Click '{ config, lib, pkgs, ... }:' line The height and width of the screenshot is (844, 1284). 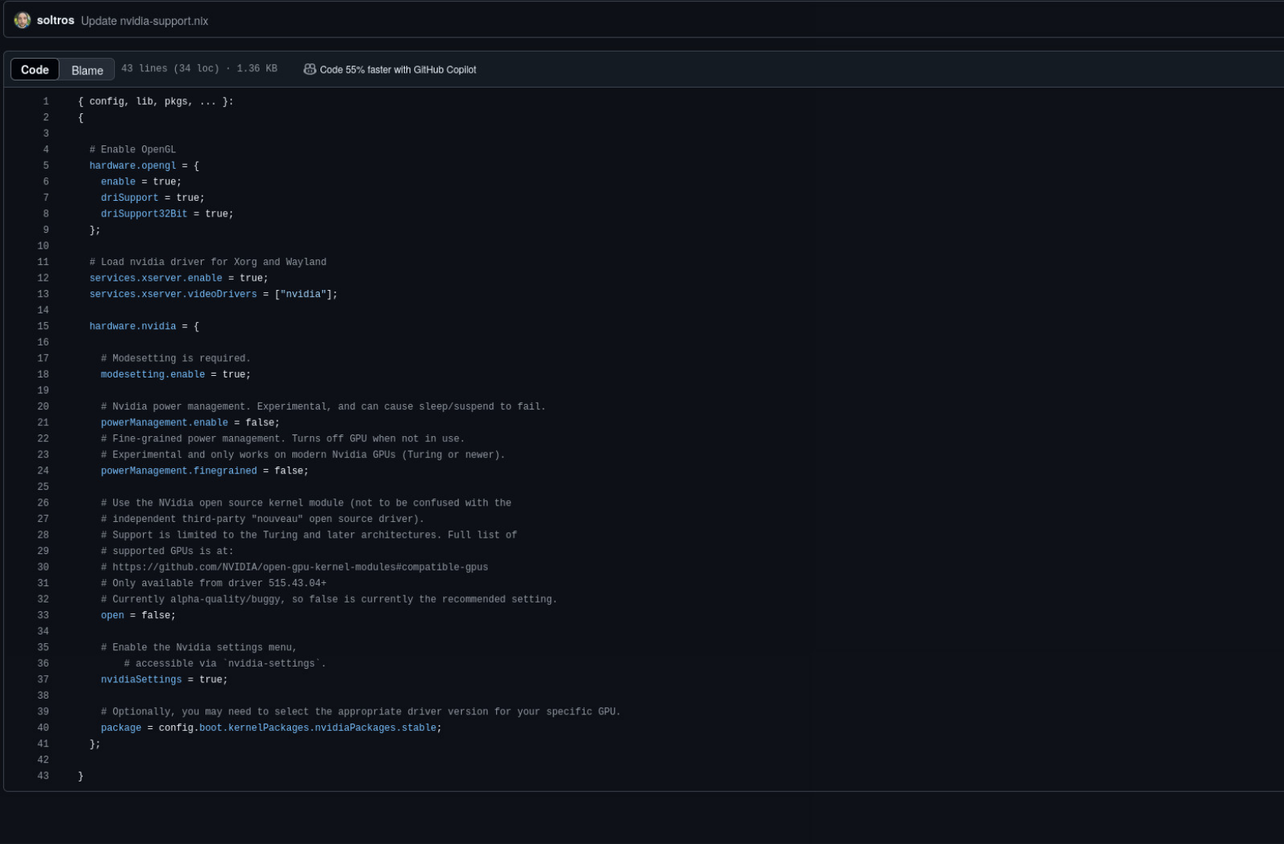click(x=156, y=102)
